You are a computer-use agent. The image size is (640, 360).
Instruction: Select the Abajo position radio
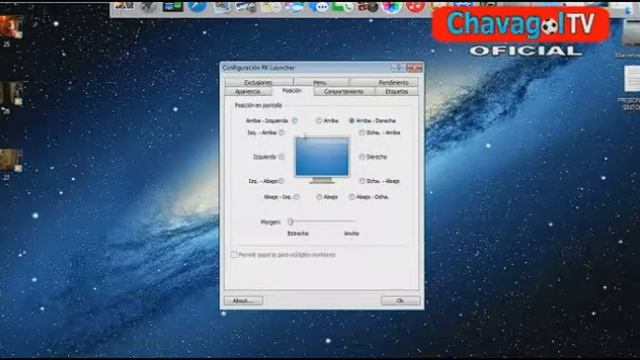319,197
